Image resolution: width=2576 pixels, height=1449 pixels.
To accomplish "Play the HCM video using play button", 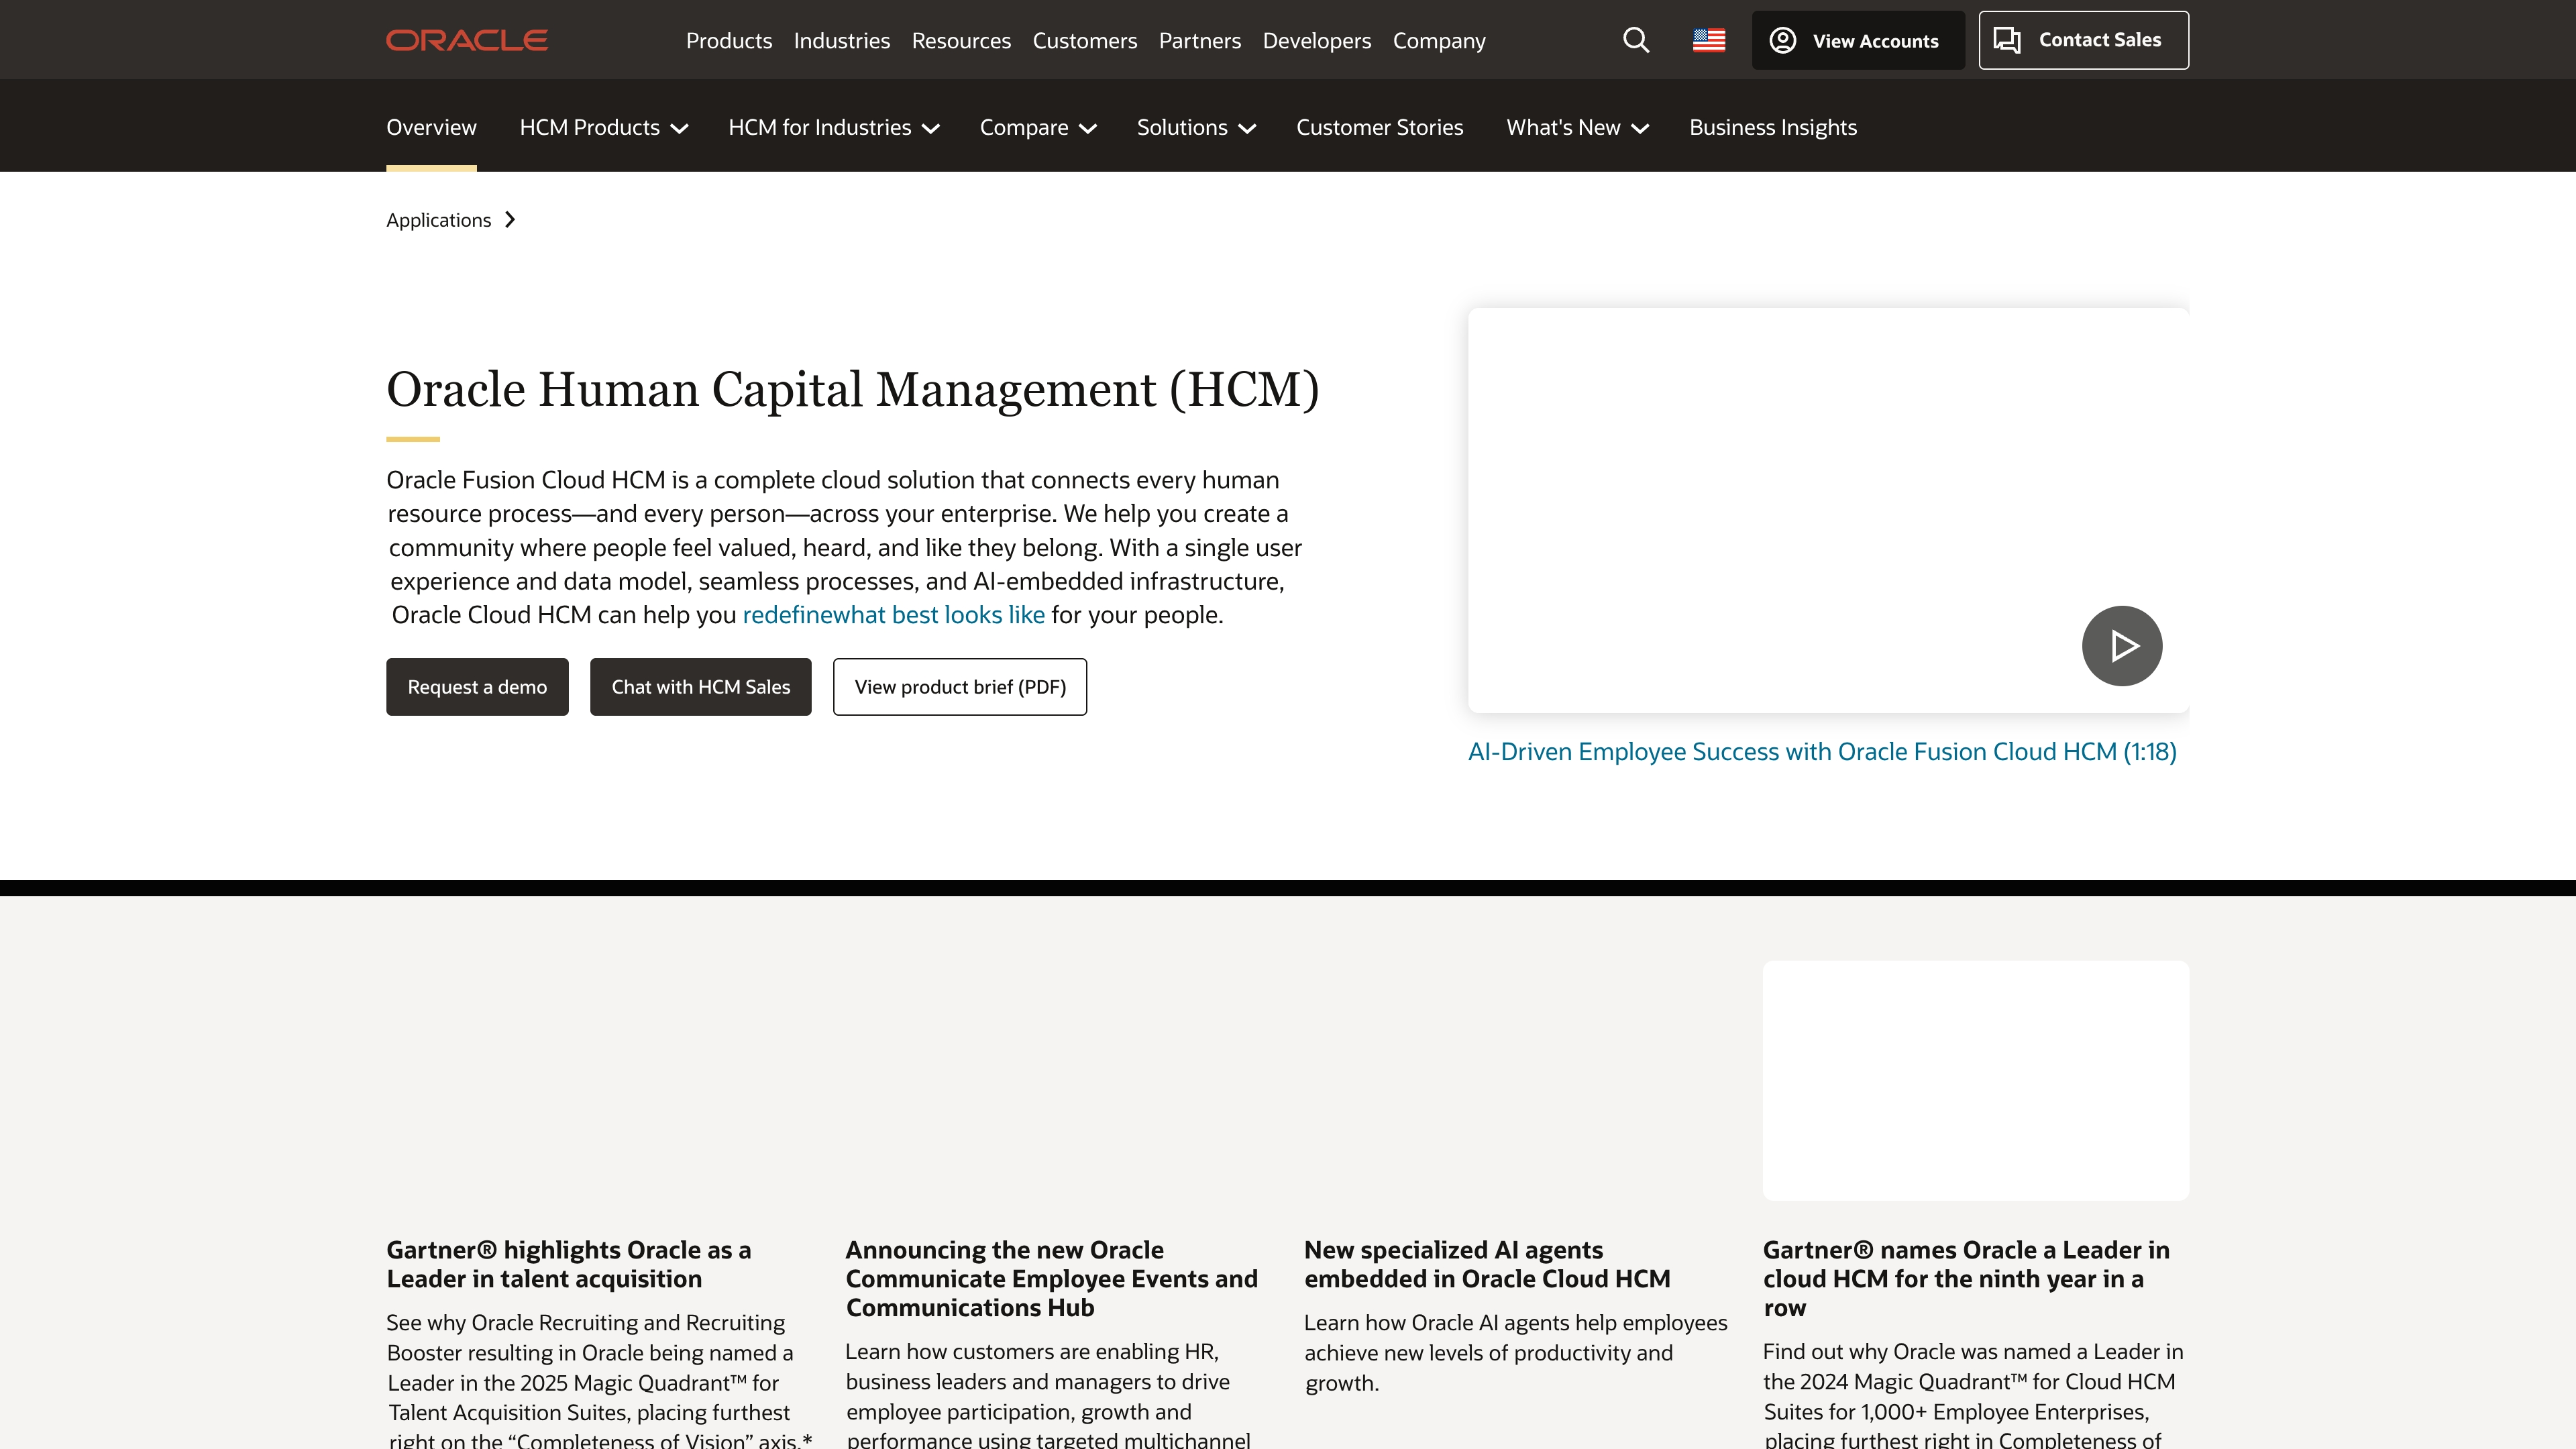I will click(x=2122, y=646).
